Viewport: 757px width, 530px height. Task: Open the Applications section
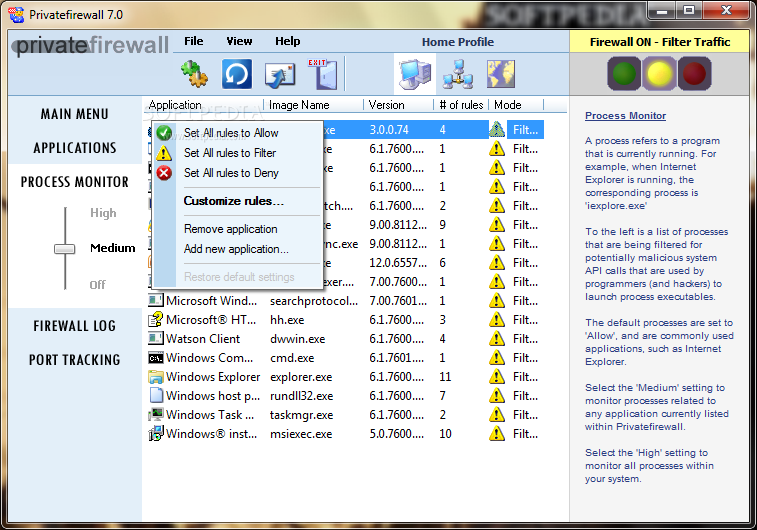point(75,148)
